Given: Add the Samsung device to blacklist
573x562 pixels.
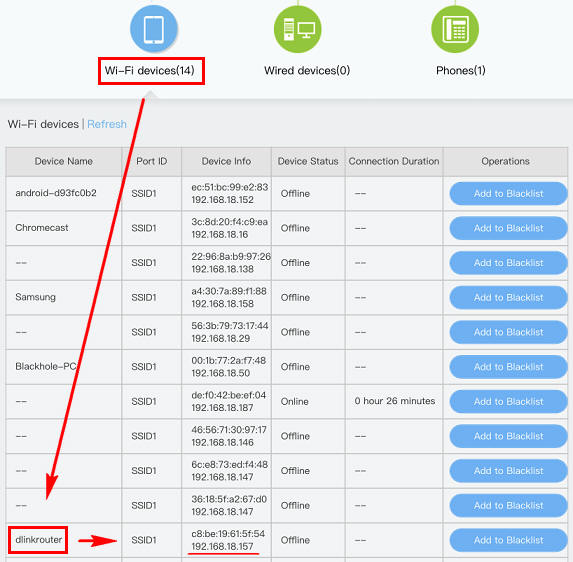Looking at the screenshot, I should (x=508, y=297).
